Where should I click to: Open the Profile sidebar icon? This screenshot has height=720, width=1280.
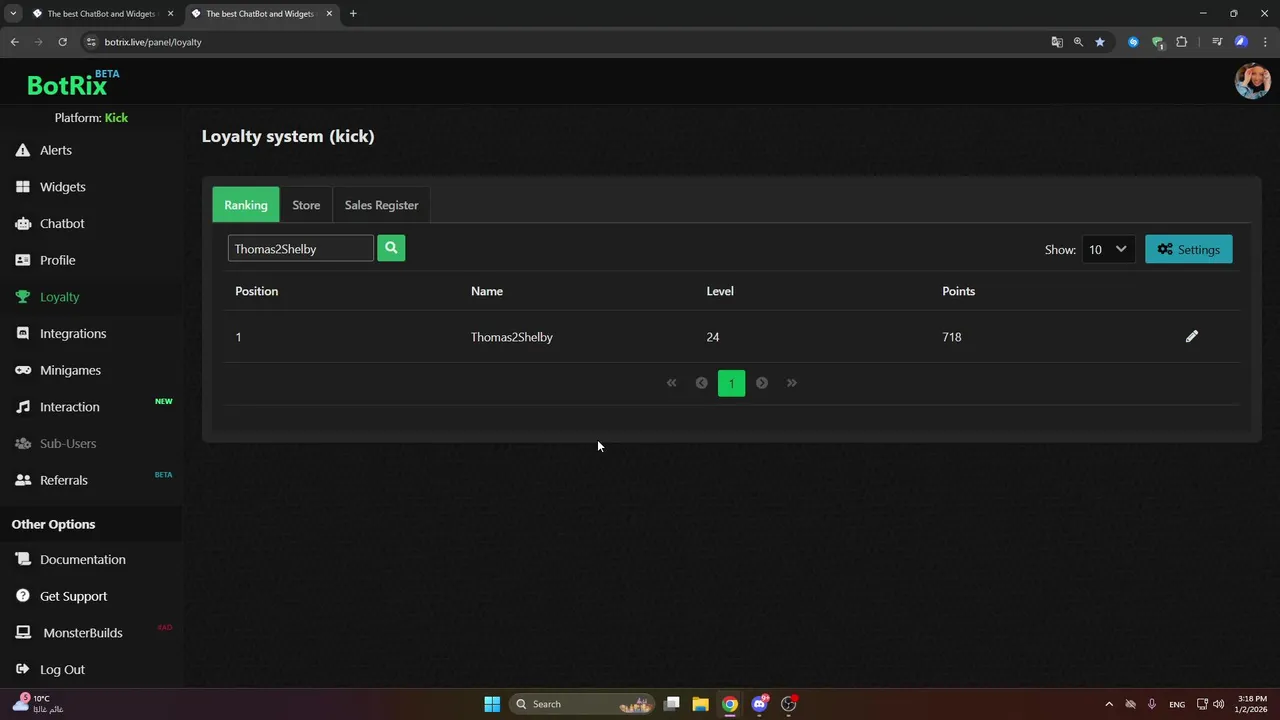22,260
